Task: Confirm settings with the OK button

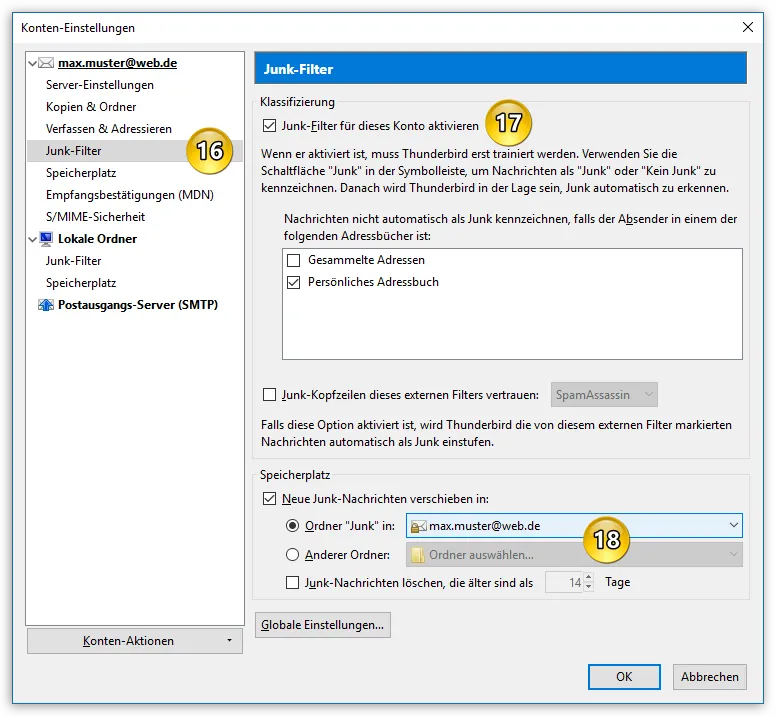Action: [x=624, y=677]
